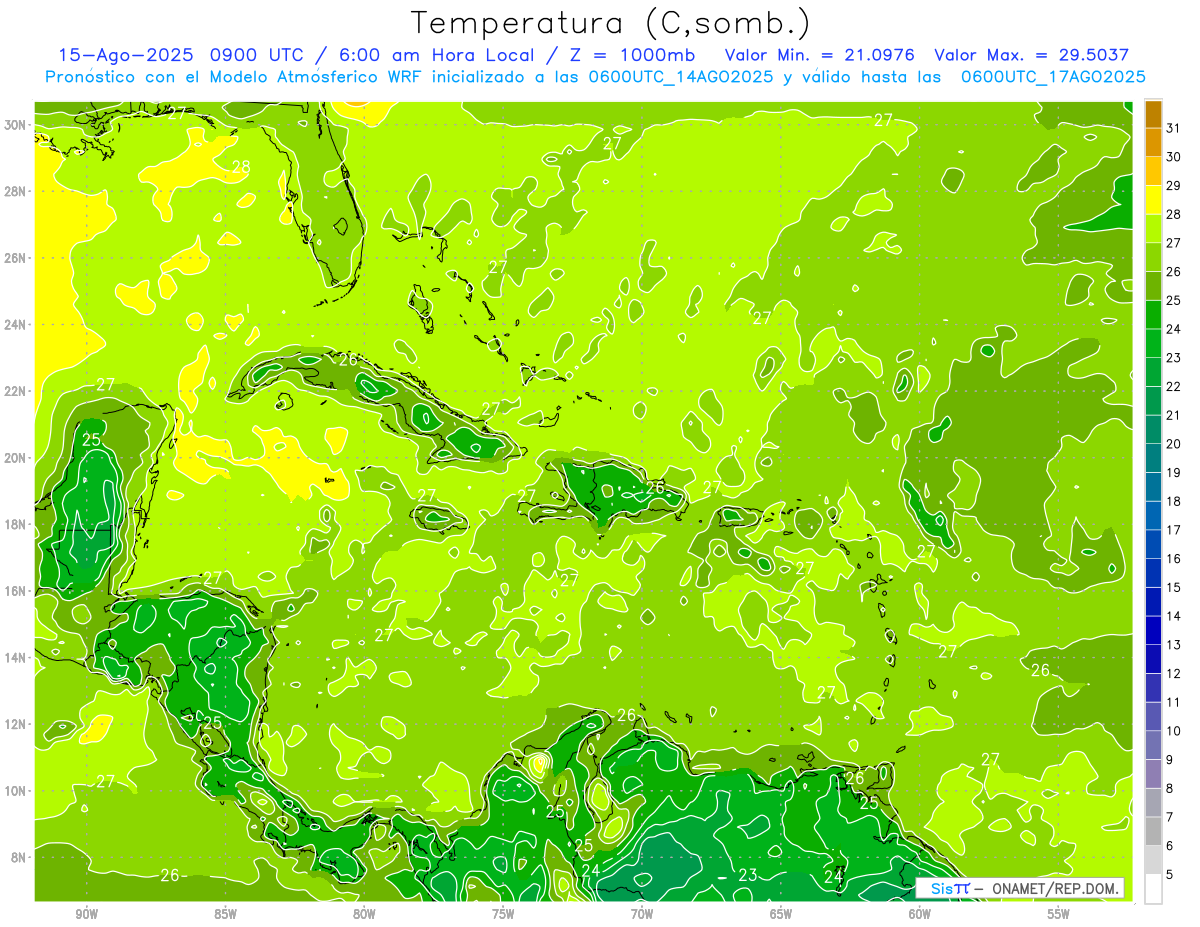The image size is (1200, 927).
Task: Click the 28N latitude axis label
Action: (15, 191)
